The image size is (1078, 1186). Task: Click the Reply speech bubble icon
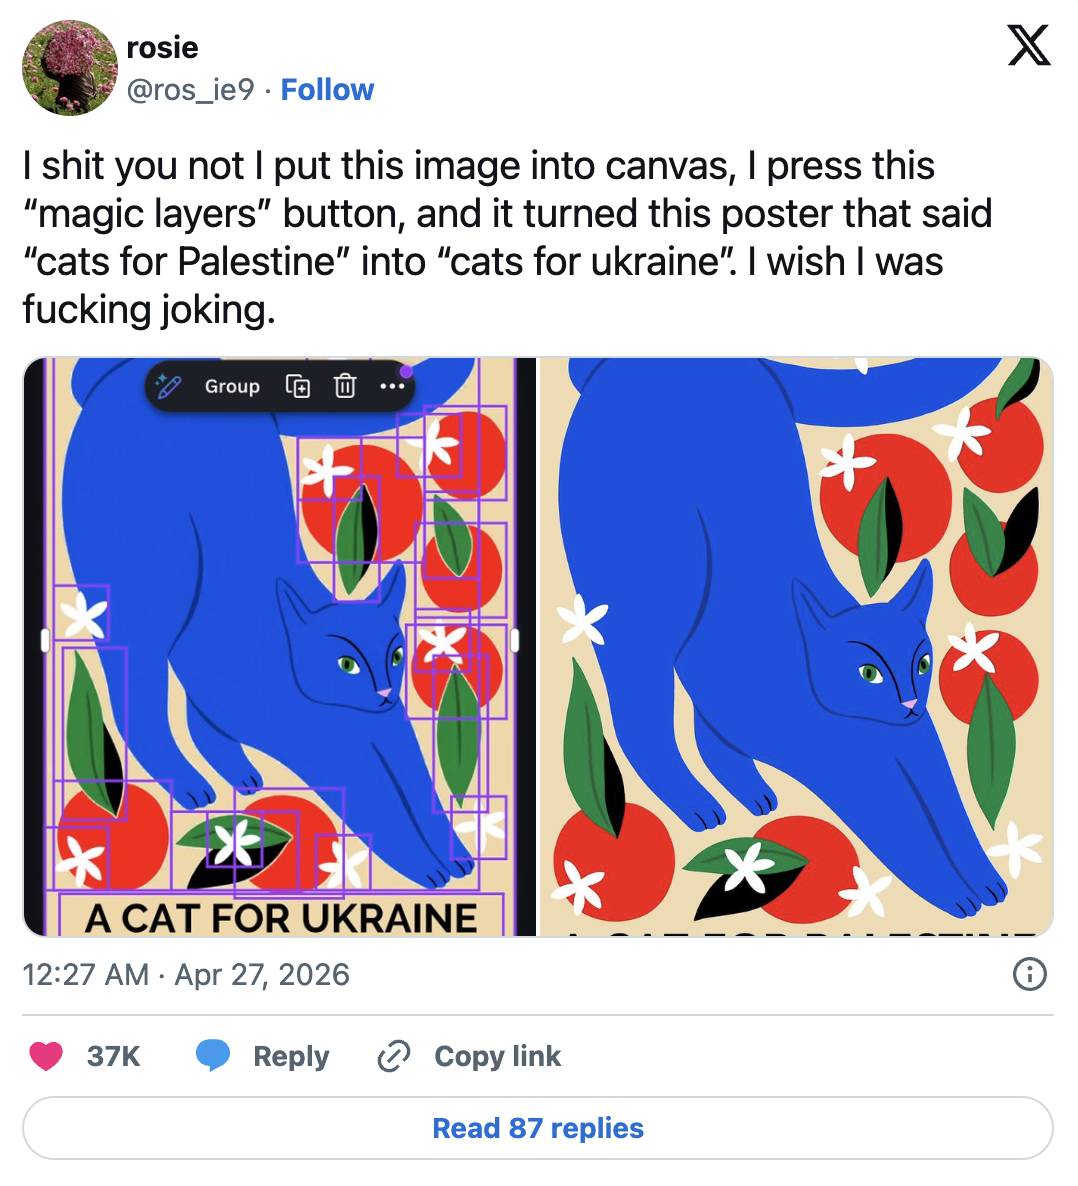tap(213, 1056)
